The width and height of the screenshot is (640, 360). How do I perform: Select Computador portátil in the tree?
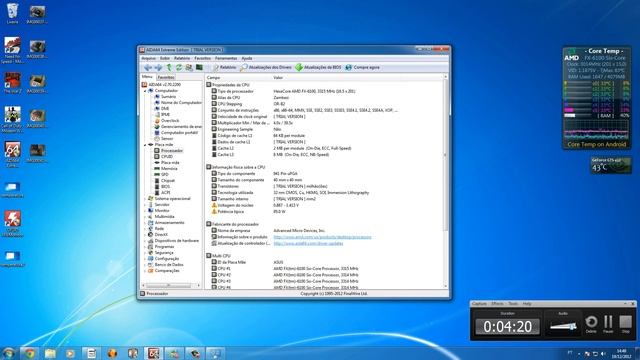179,133
